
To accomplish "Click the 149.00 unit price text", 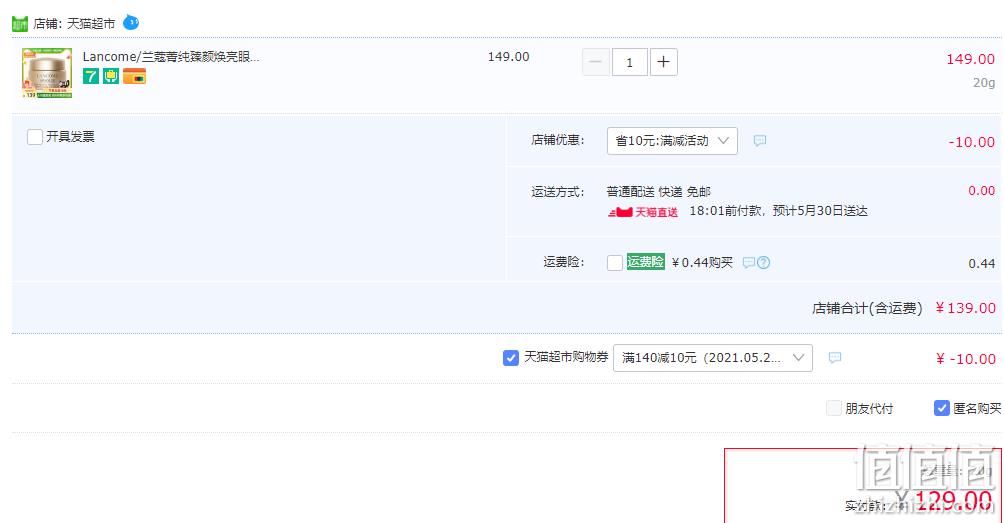I will click(508, 56).
